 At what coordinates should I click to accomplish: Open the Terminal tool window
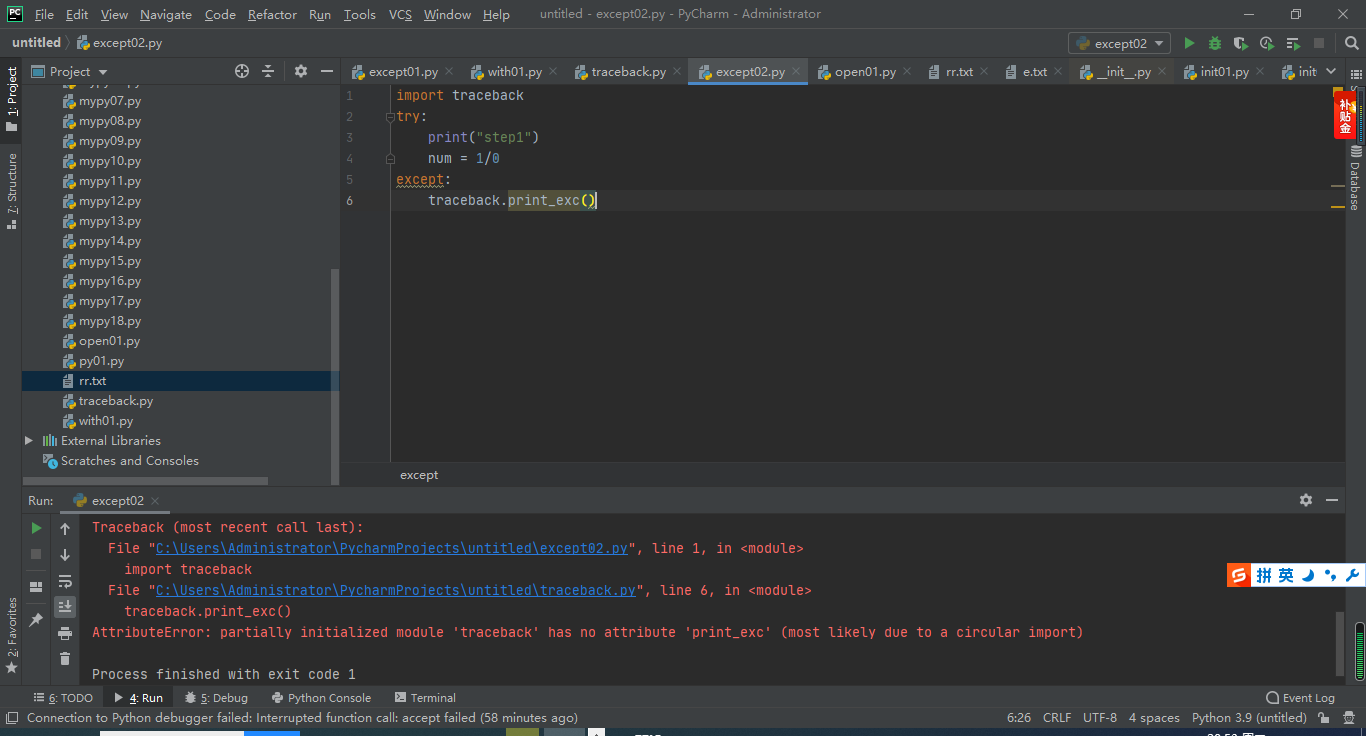pyautogui.click(x=425, y=698)
